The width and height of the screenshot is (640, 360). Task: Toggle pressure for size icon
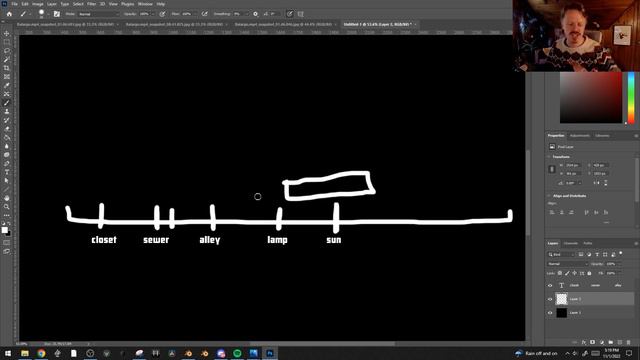290,14
